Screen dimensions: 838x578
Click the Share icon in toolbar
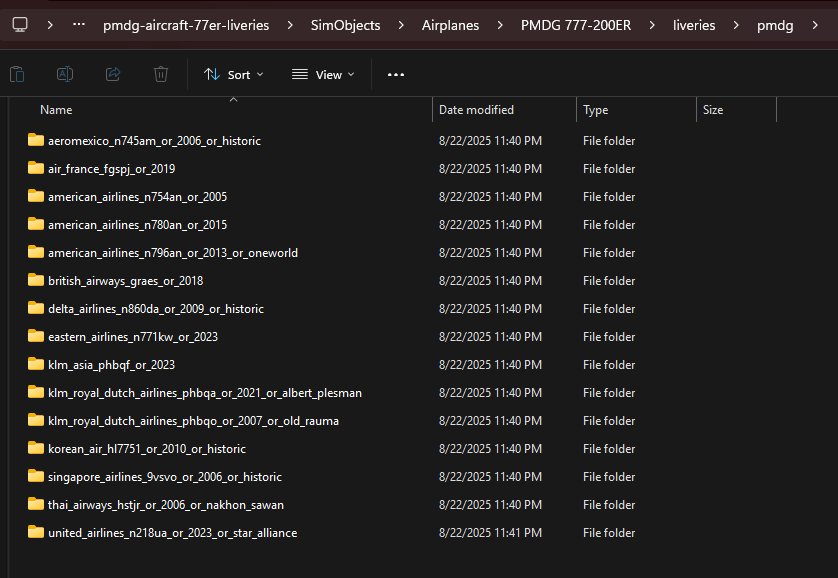[x=113, y=74]
